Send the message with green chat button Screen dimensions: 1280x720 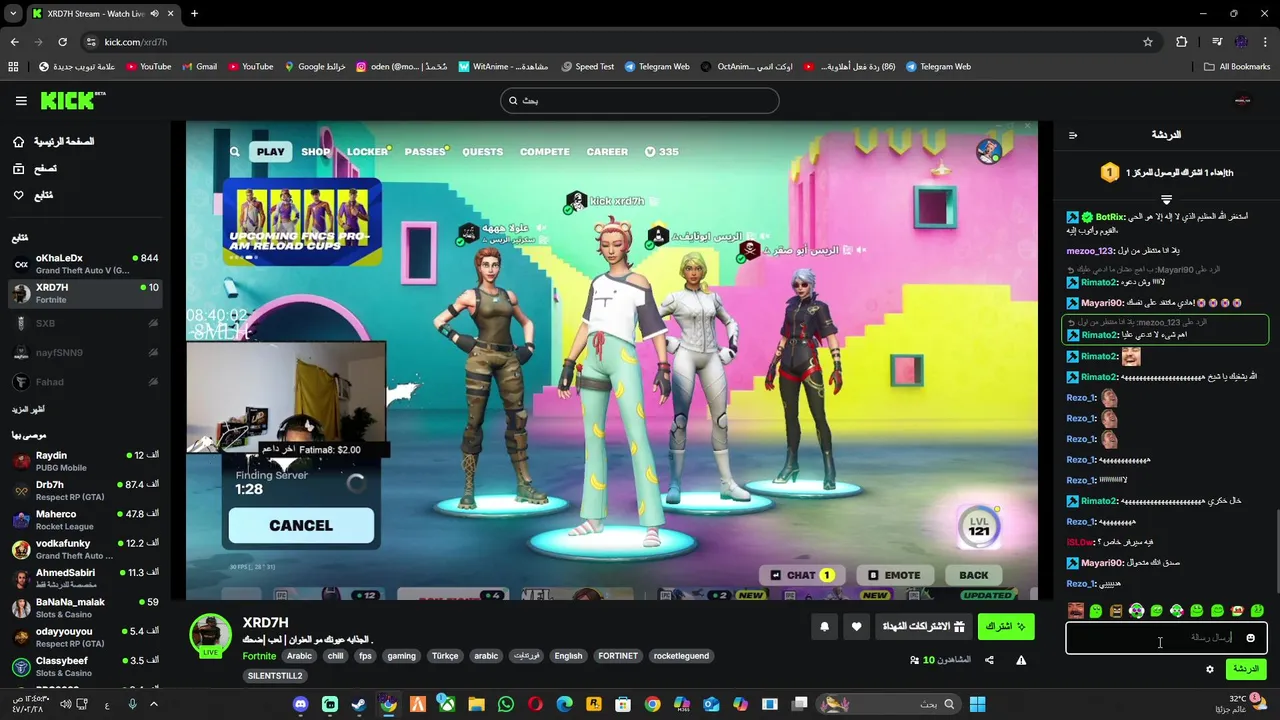(x=1246, y=669)
